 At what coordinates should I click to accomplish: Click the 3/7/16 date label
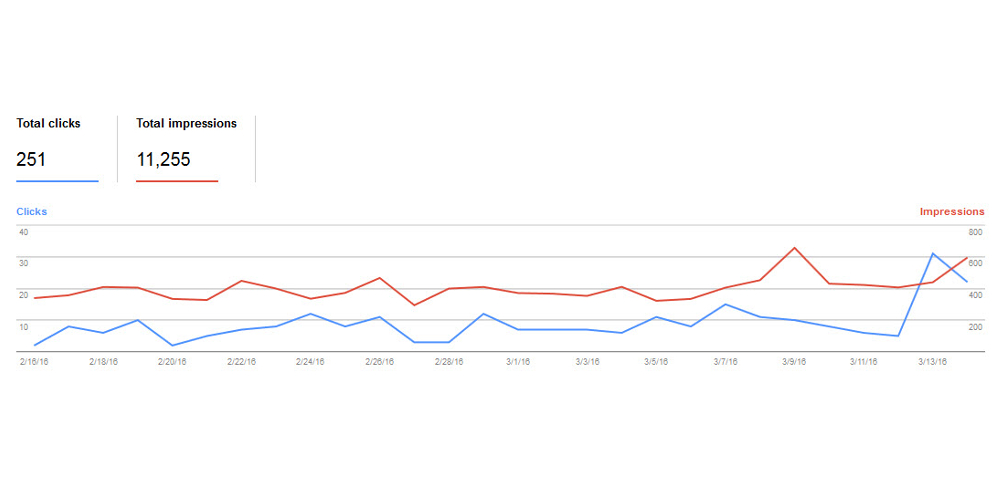[726, 362]
